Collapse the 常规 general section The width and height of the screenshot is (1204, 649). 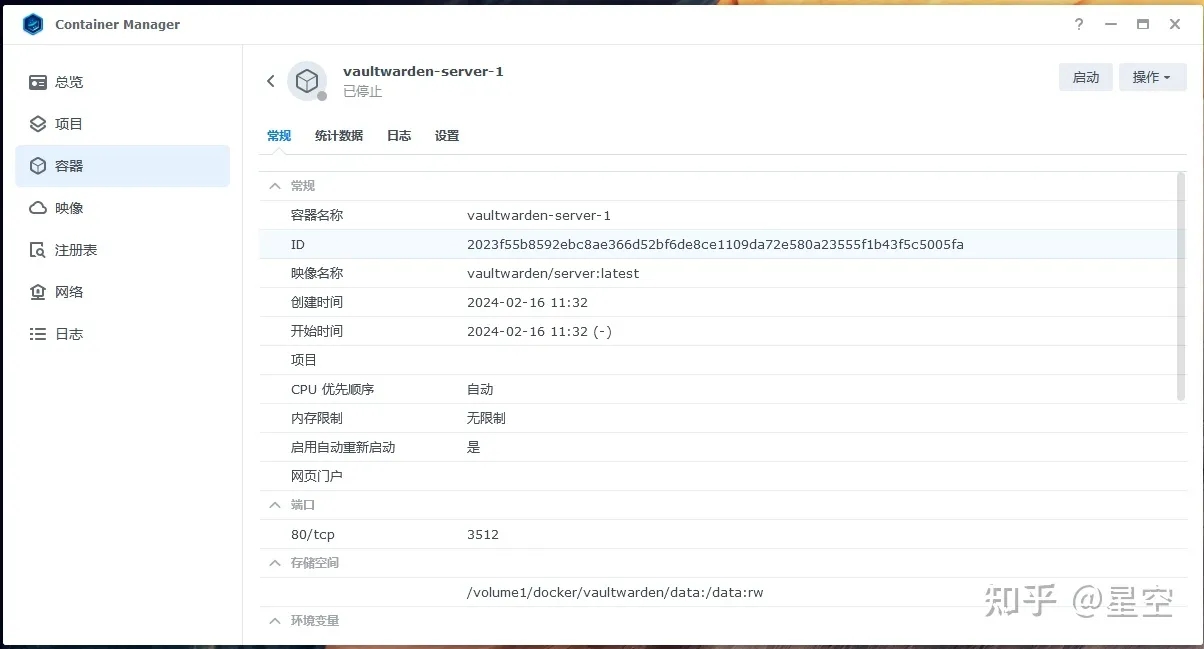tap(274, 186)
